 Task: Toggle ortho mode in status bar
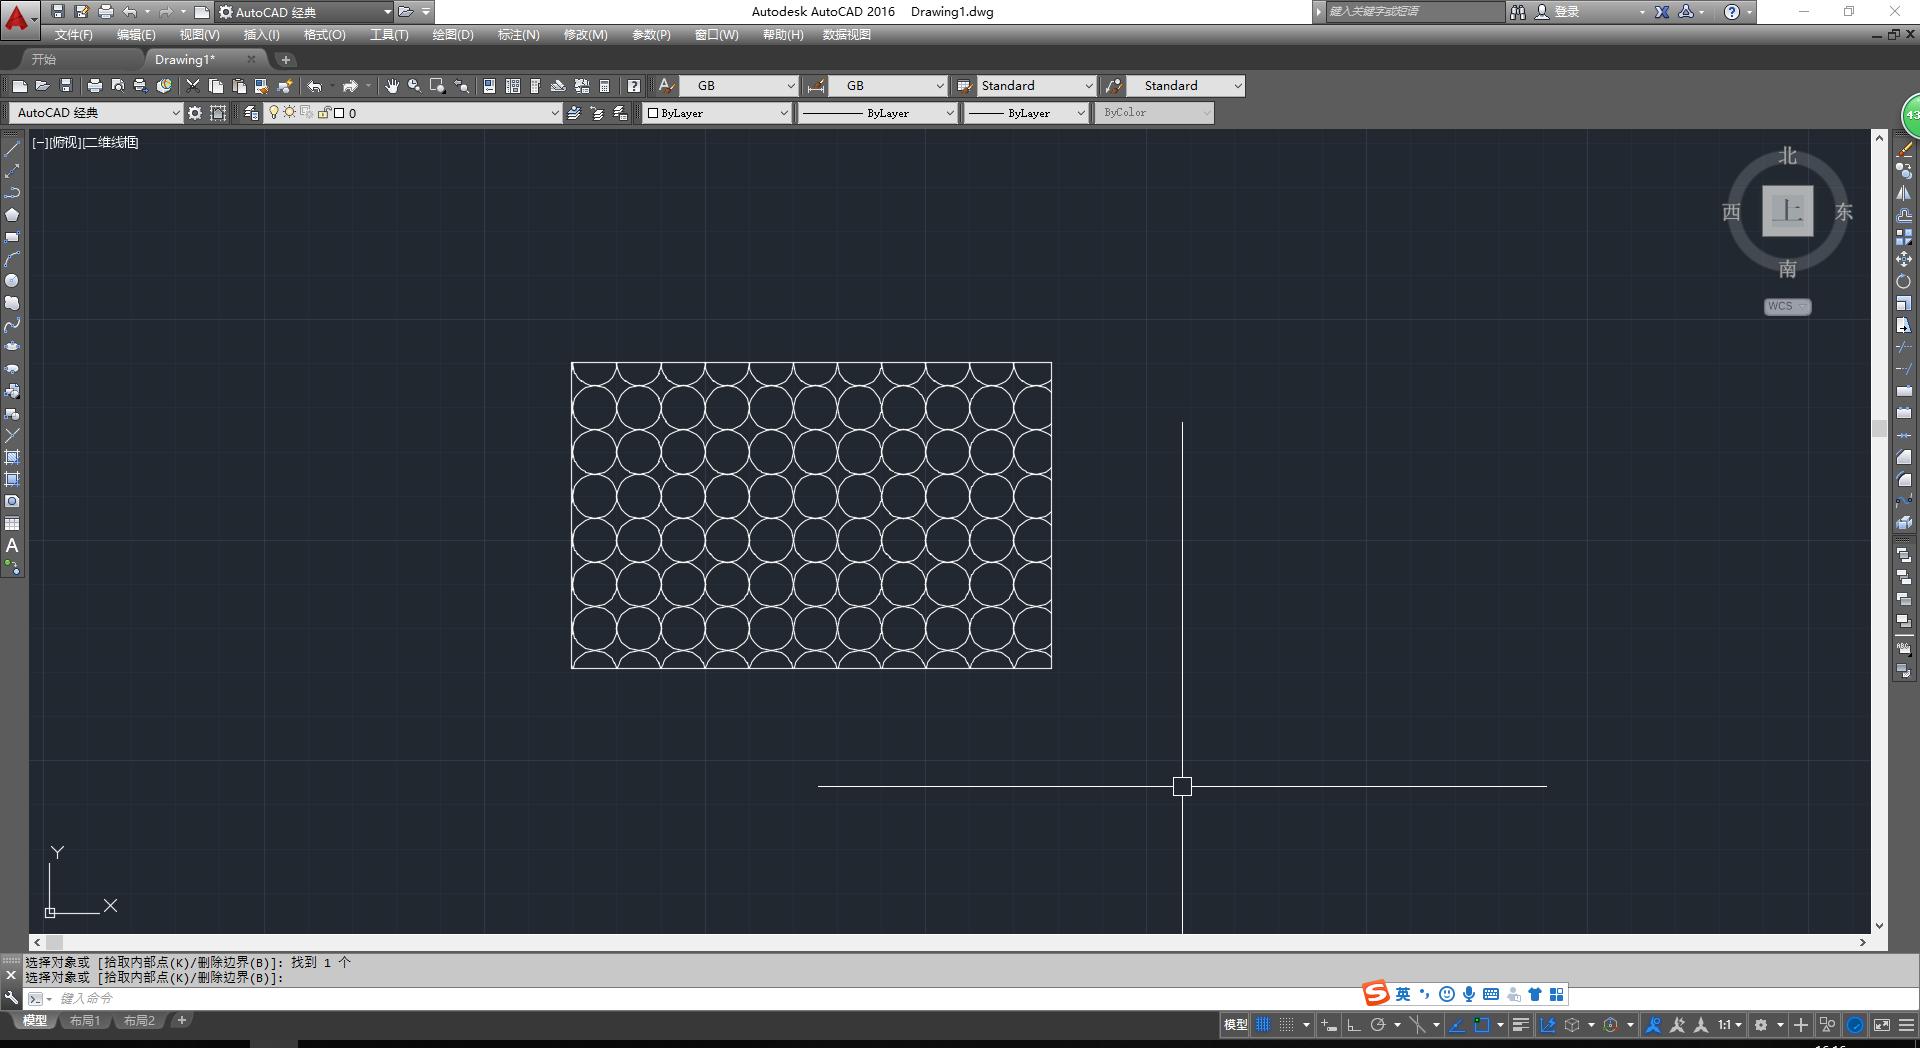click(1354, 1025)
